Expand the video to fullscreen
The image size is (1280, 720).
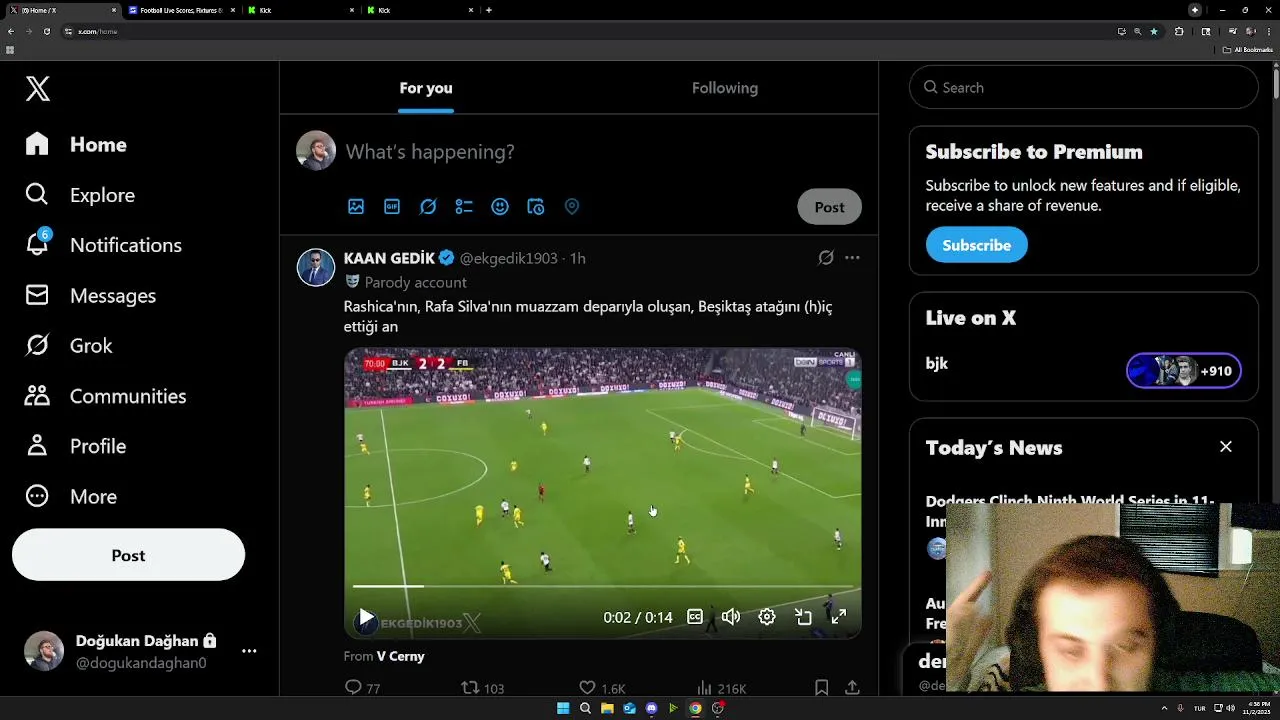(839, 617)
